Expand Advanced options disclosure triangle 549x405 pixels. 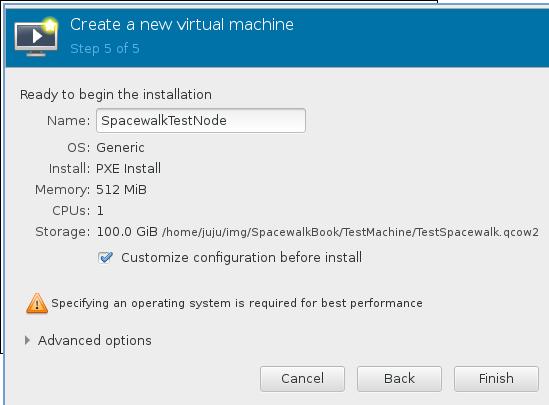coord(27,340)
